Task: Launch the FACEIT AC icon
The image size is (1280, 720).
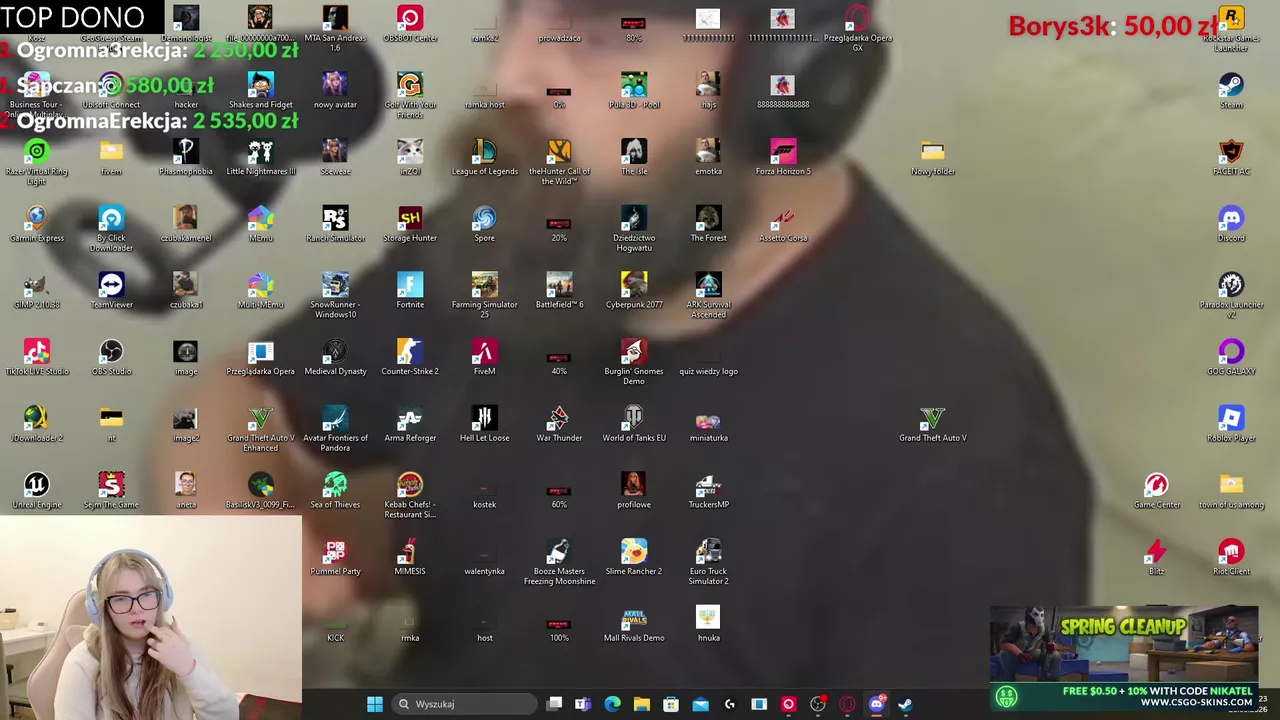Action: coord(1231,152)
